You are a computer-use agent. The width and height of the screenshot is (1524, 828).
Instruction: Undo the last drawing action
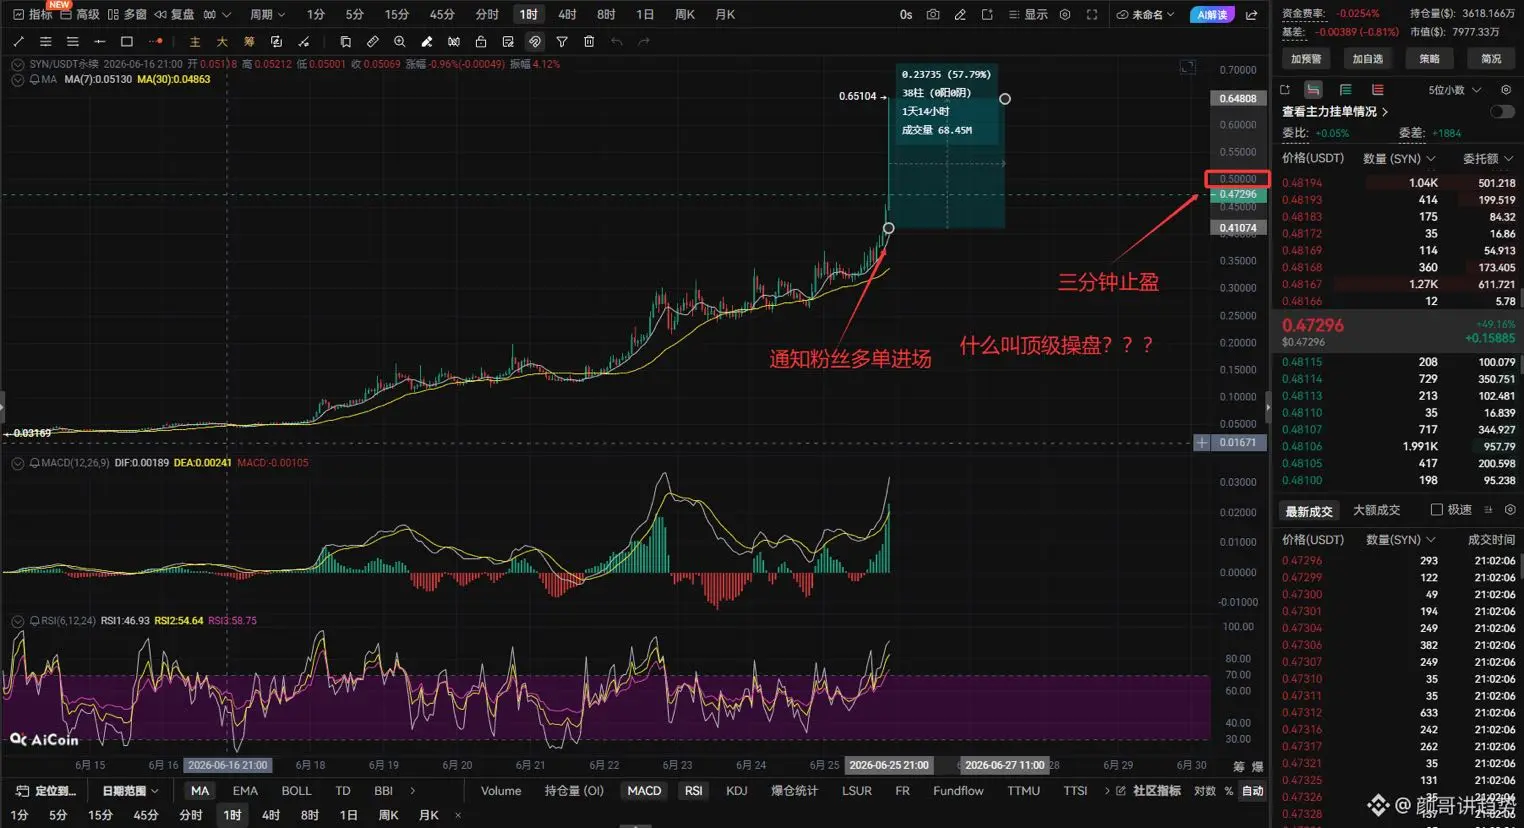[616, 42]
